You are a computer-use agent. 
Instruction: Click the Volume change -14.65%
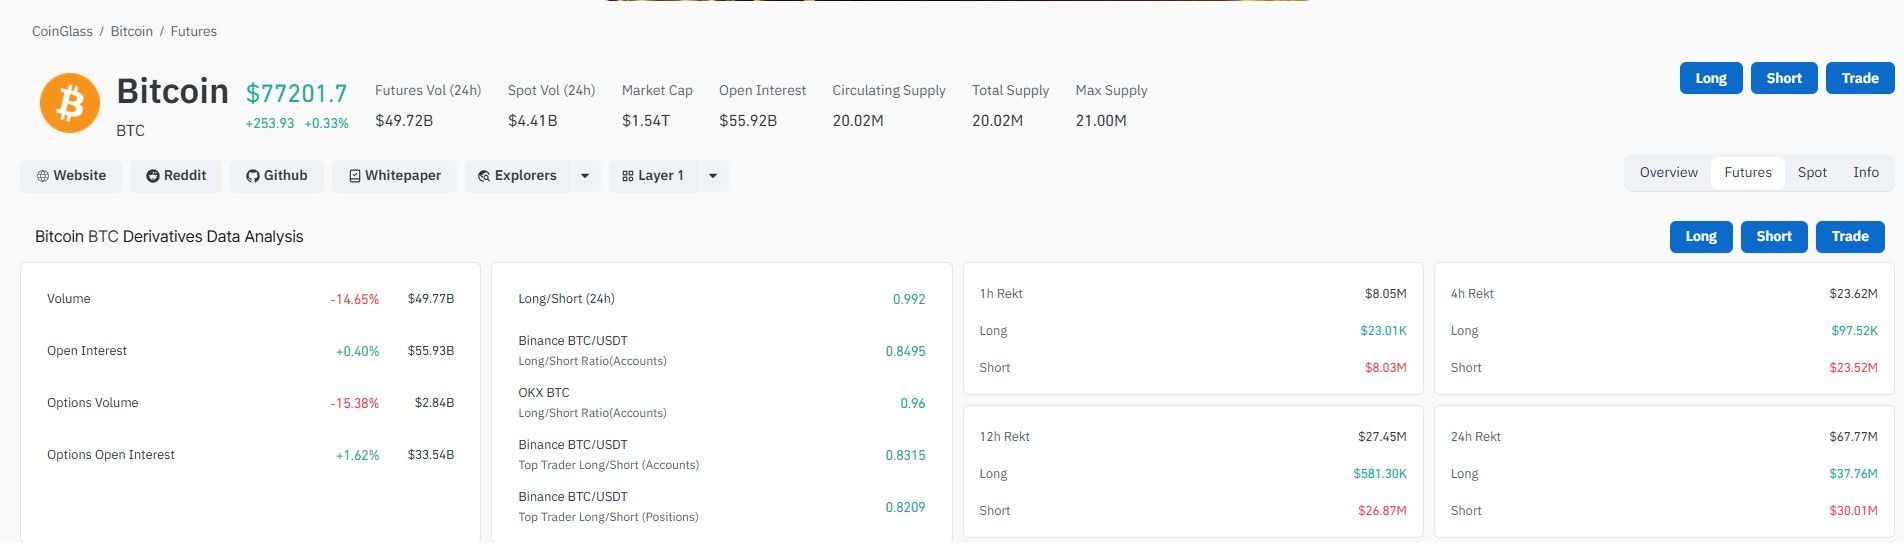click(x=355, y=300)
